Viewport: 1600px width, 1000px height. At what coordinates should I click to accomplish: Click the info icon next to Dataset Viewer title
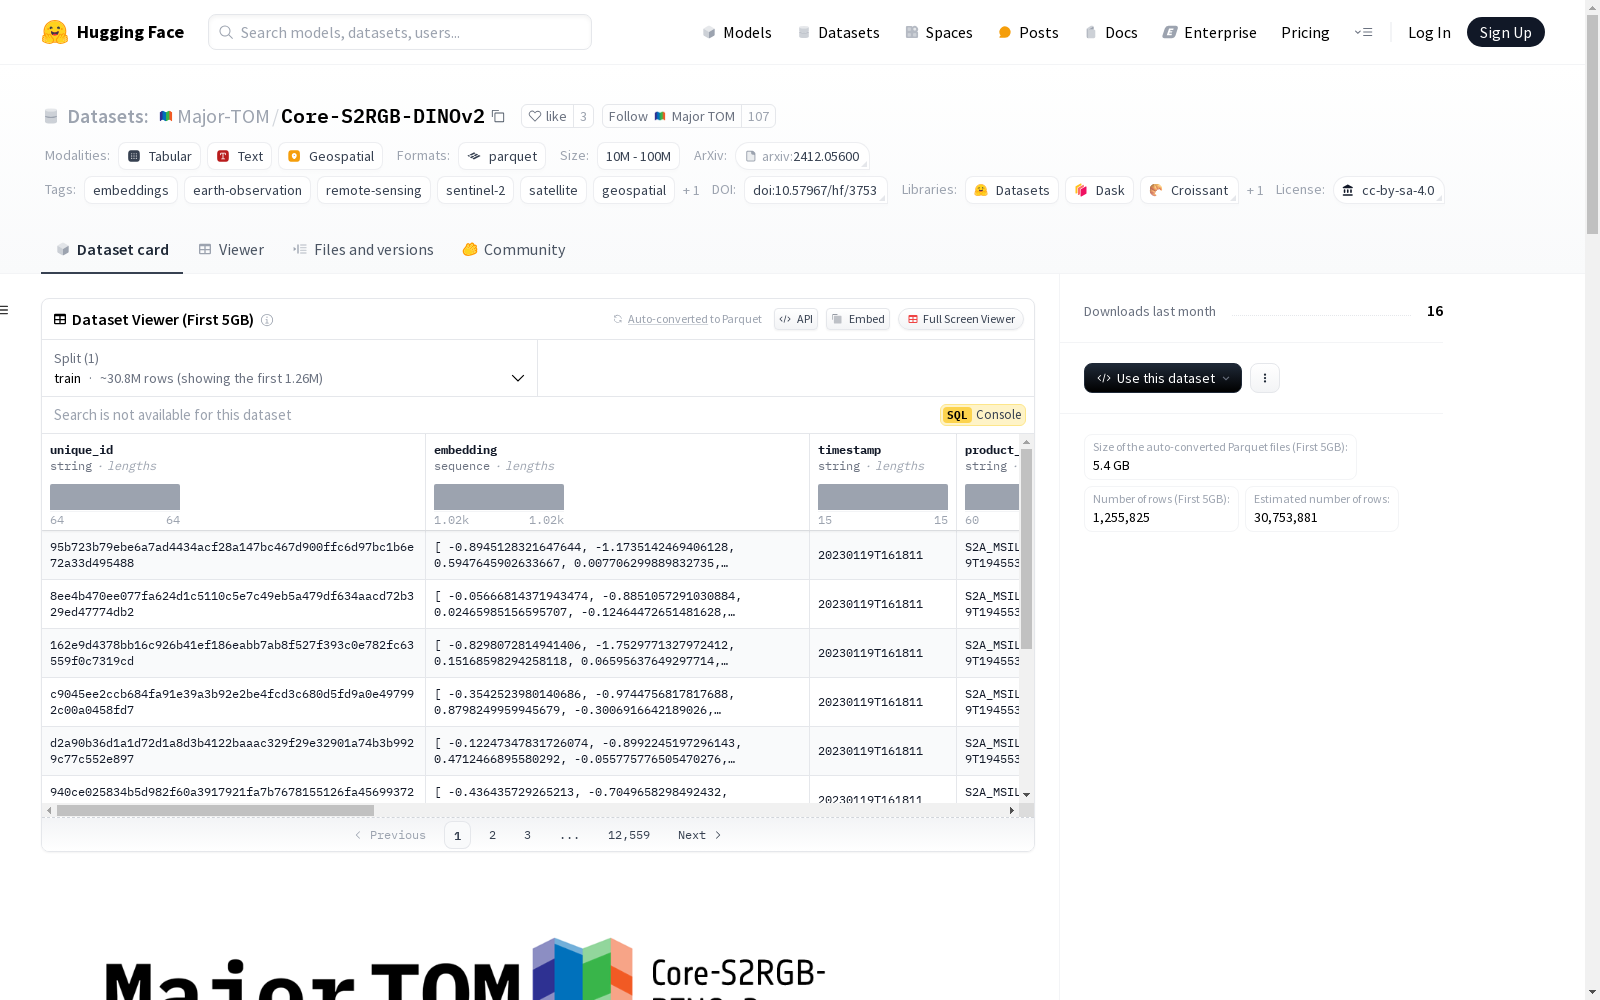(x=267, y=320)
